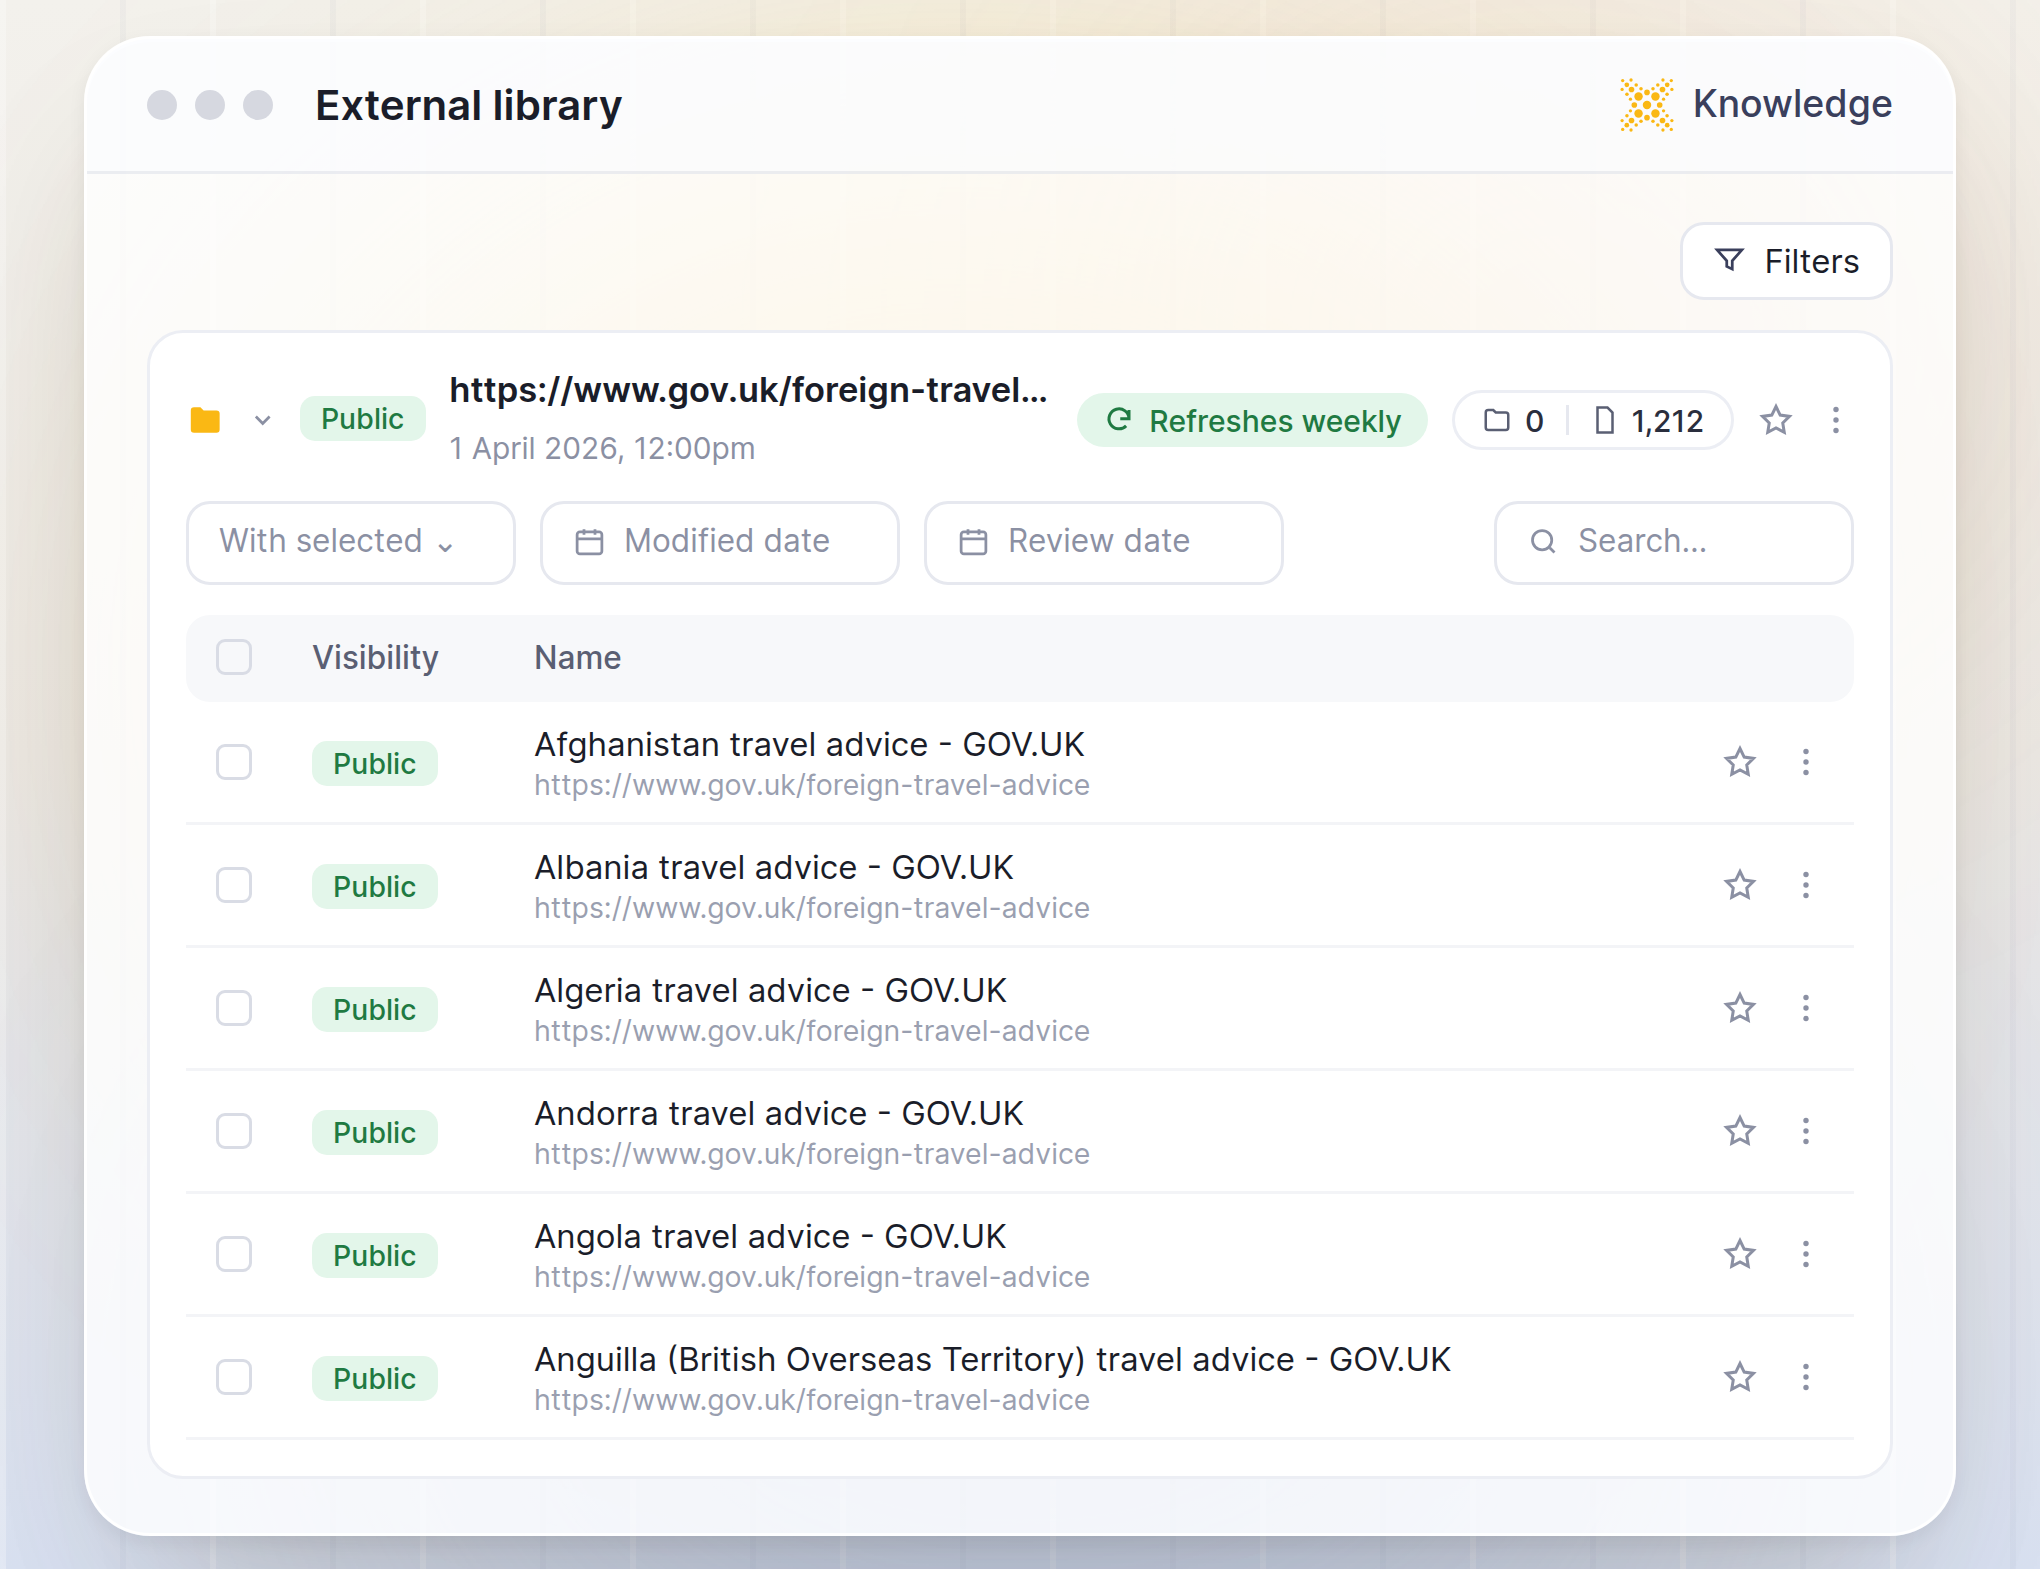
Task: Click the folder and file count pill
Action: click(1593, 420)
